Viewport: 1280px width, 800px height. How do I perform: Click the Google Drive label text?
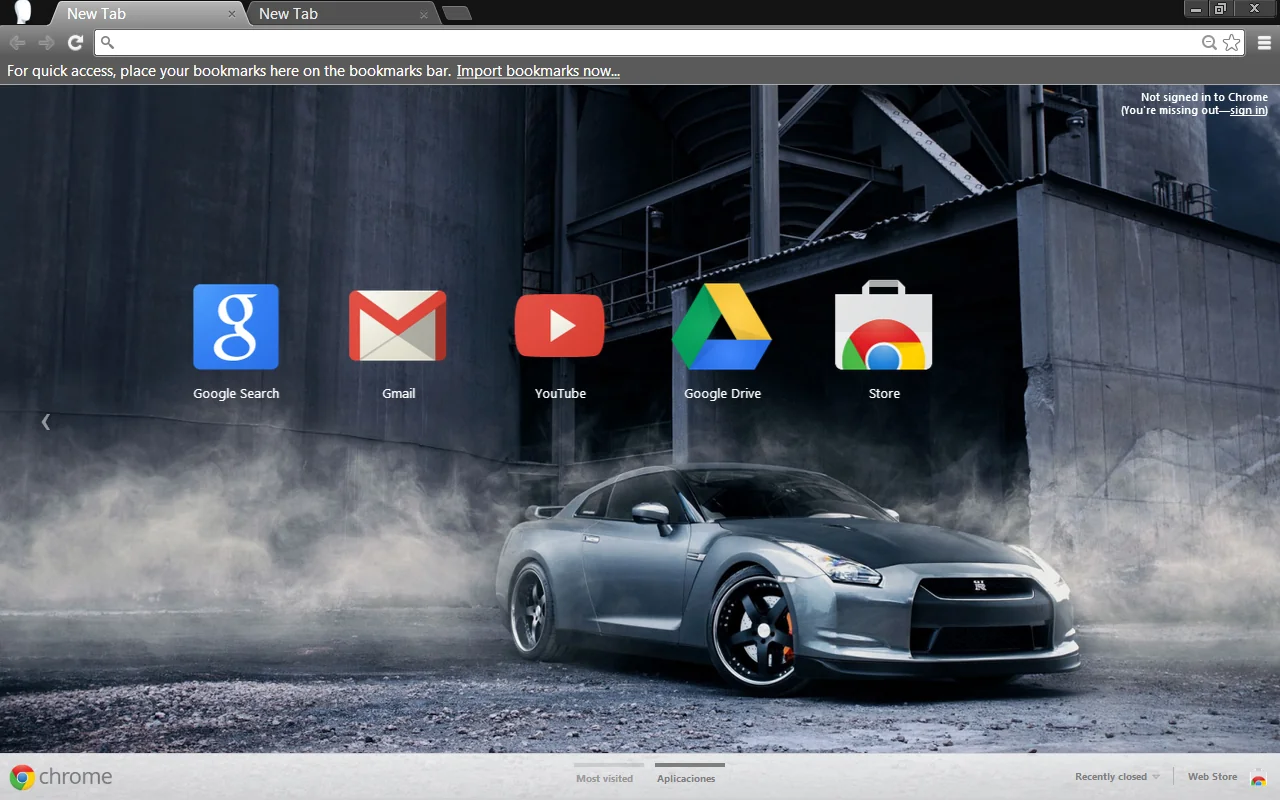coord(722,393)
